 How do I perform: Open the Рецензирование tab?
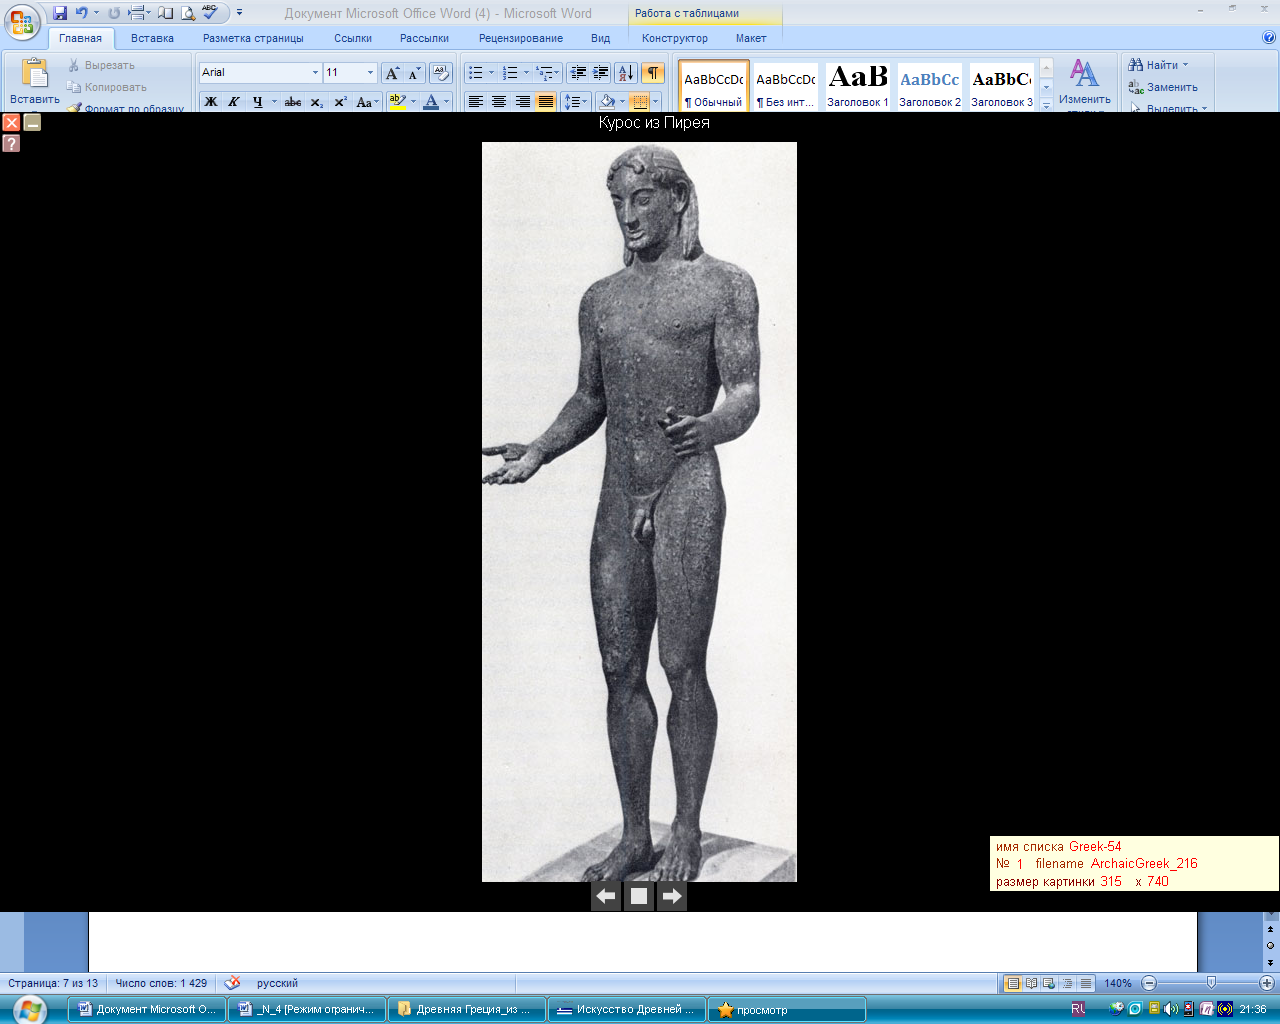click(520, 38)
